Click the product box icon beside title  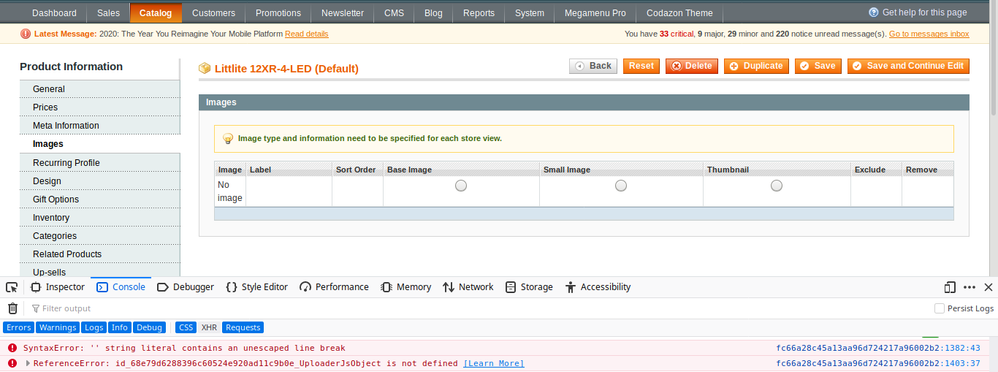204,68
